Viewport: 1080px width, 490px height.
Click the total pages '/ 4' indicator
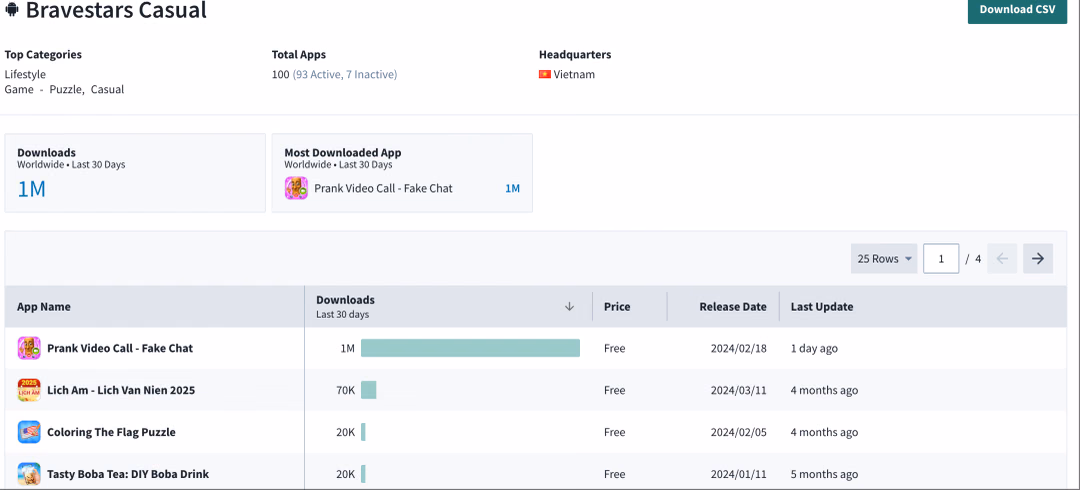pos(973,258)
